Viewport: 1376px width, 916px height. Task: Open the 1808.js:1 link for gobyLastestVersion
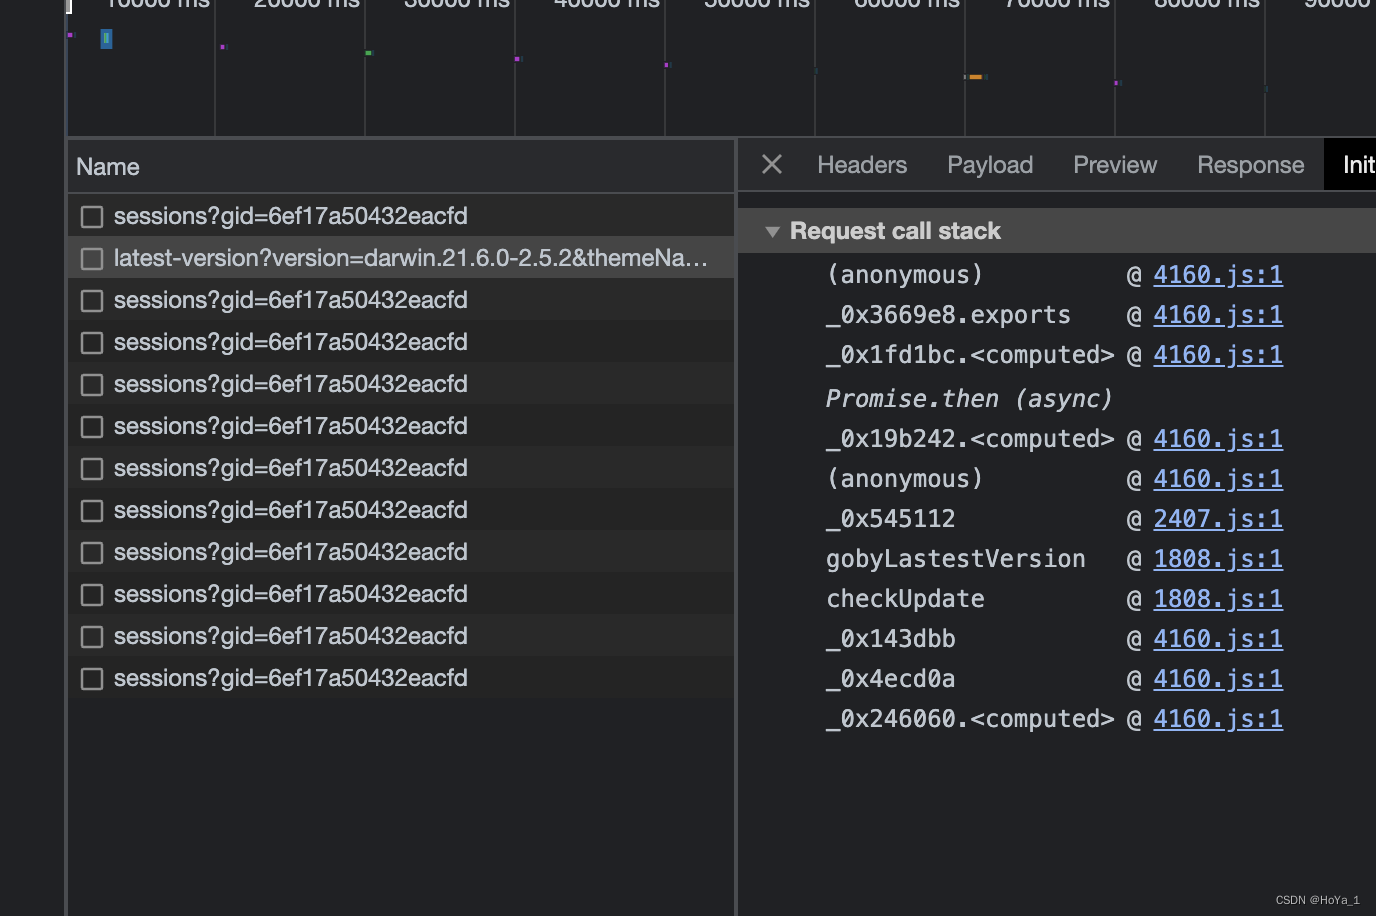(1218, 559)
